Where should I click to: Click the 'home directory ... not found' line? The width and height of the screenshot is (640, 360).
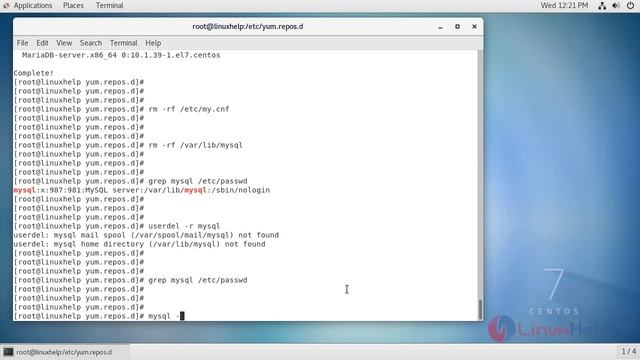point(139,244)
